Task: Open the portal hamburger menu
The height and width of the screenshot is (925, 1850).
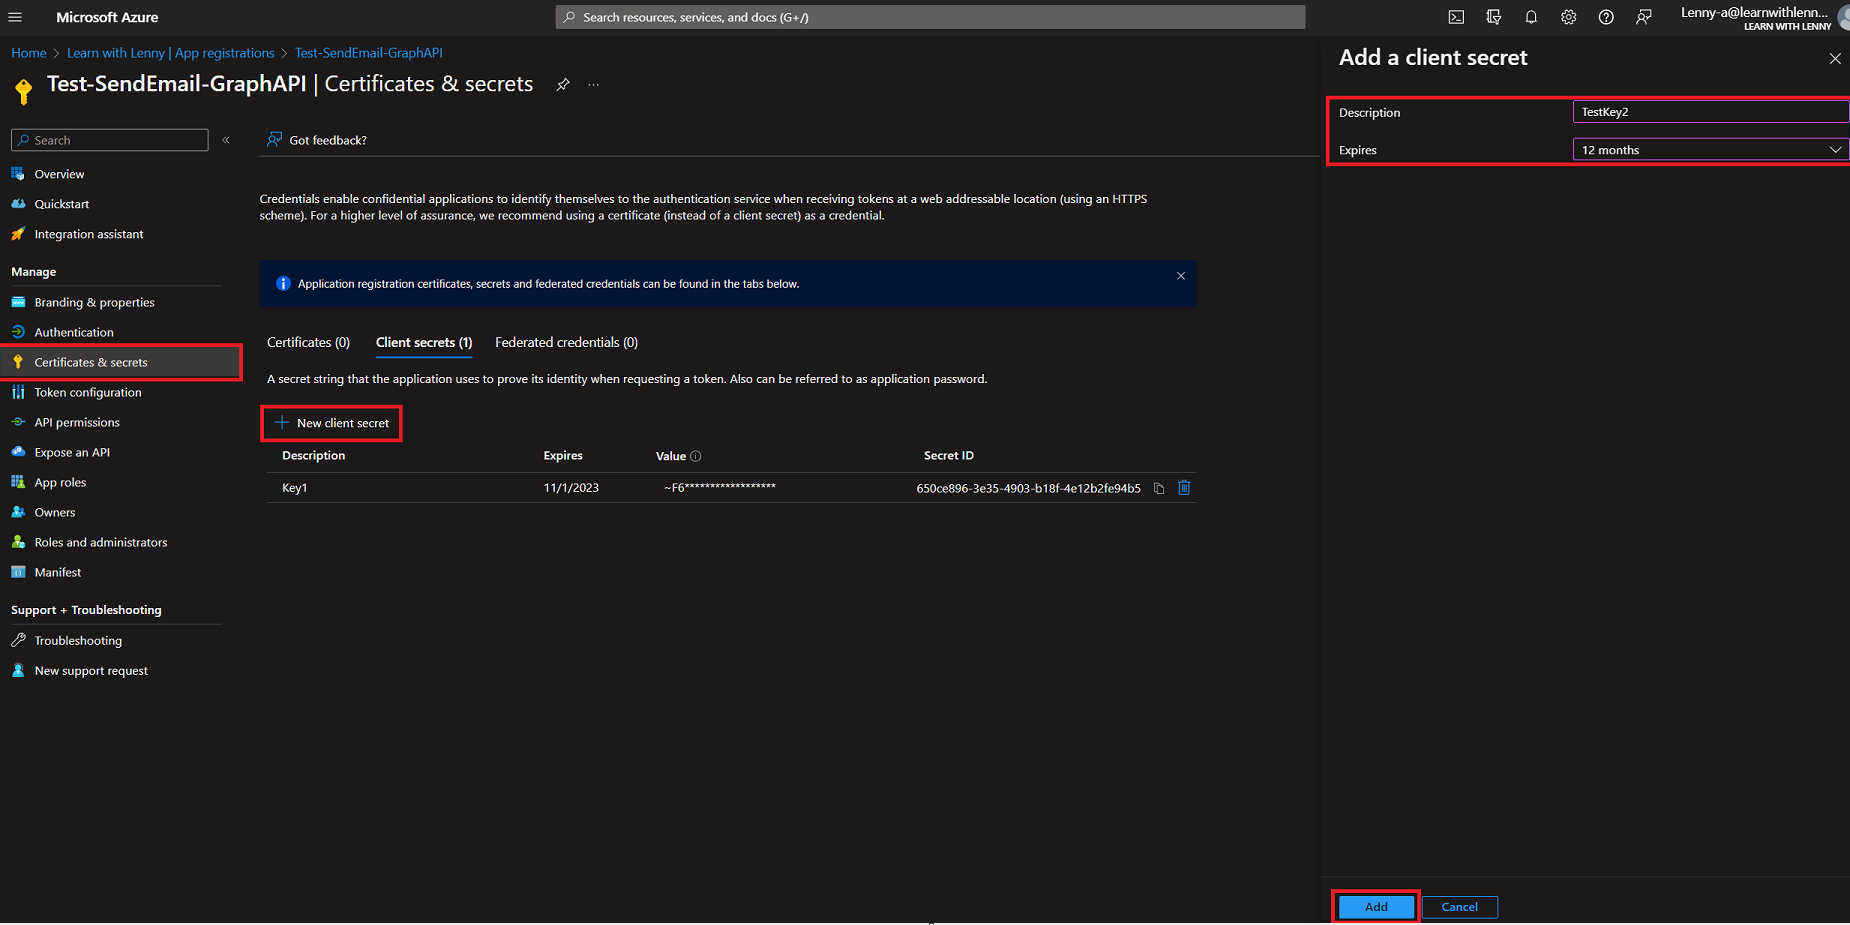Action: pyautogui.click(x=15, y=17)
